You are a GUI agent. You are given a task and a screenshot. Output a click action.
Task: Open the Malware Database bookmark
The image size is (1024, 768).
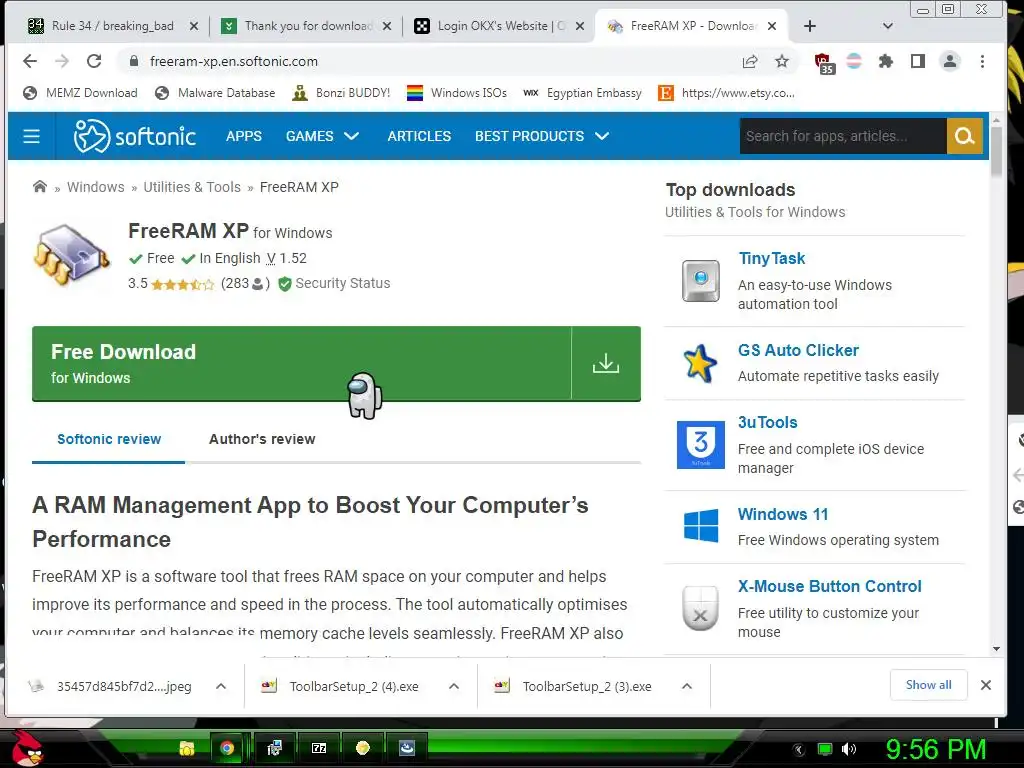pos(216,93)
